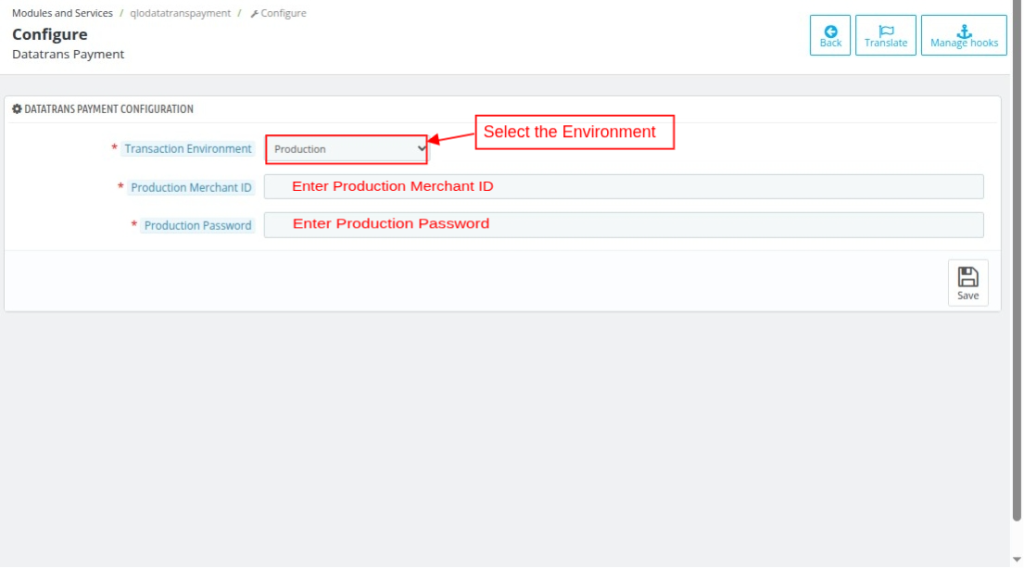This screenshot has height=568, width=1024.
Task: Open Manage hooks
Action: [x=964, y=35]
